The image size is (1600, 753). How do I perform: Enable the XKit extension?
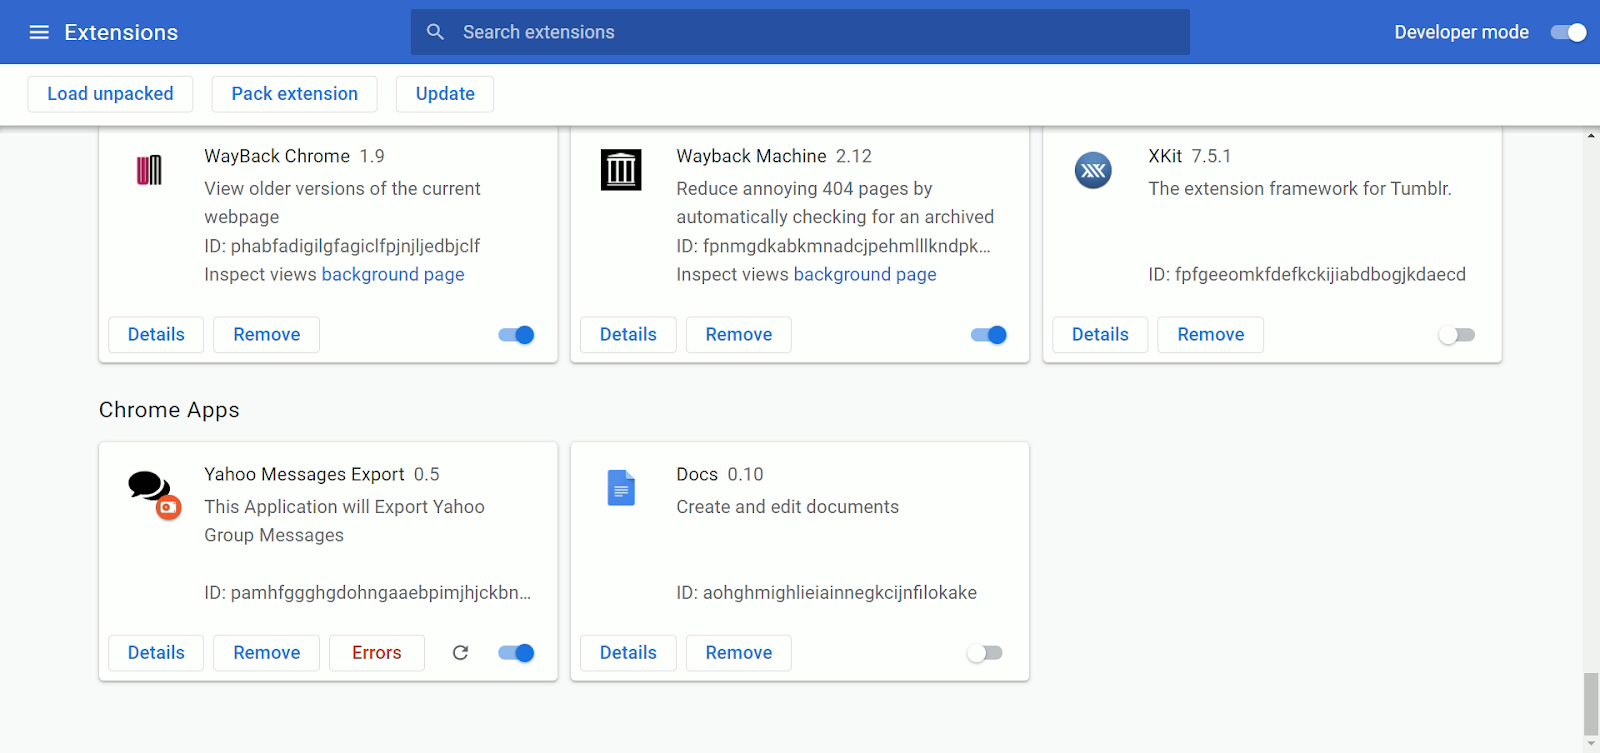click(x=1457, y=335)
